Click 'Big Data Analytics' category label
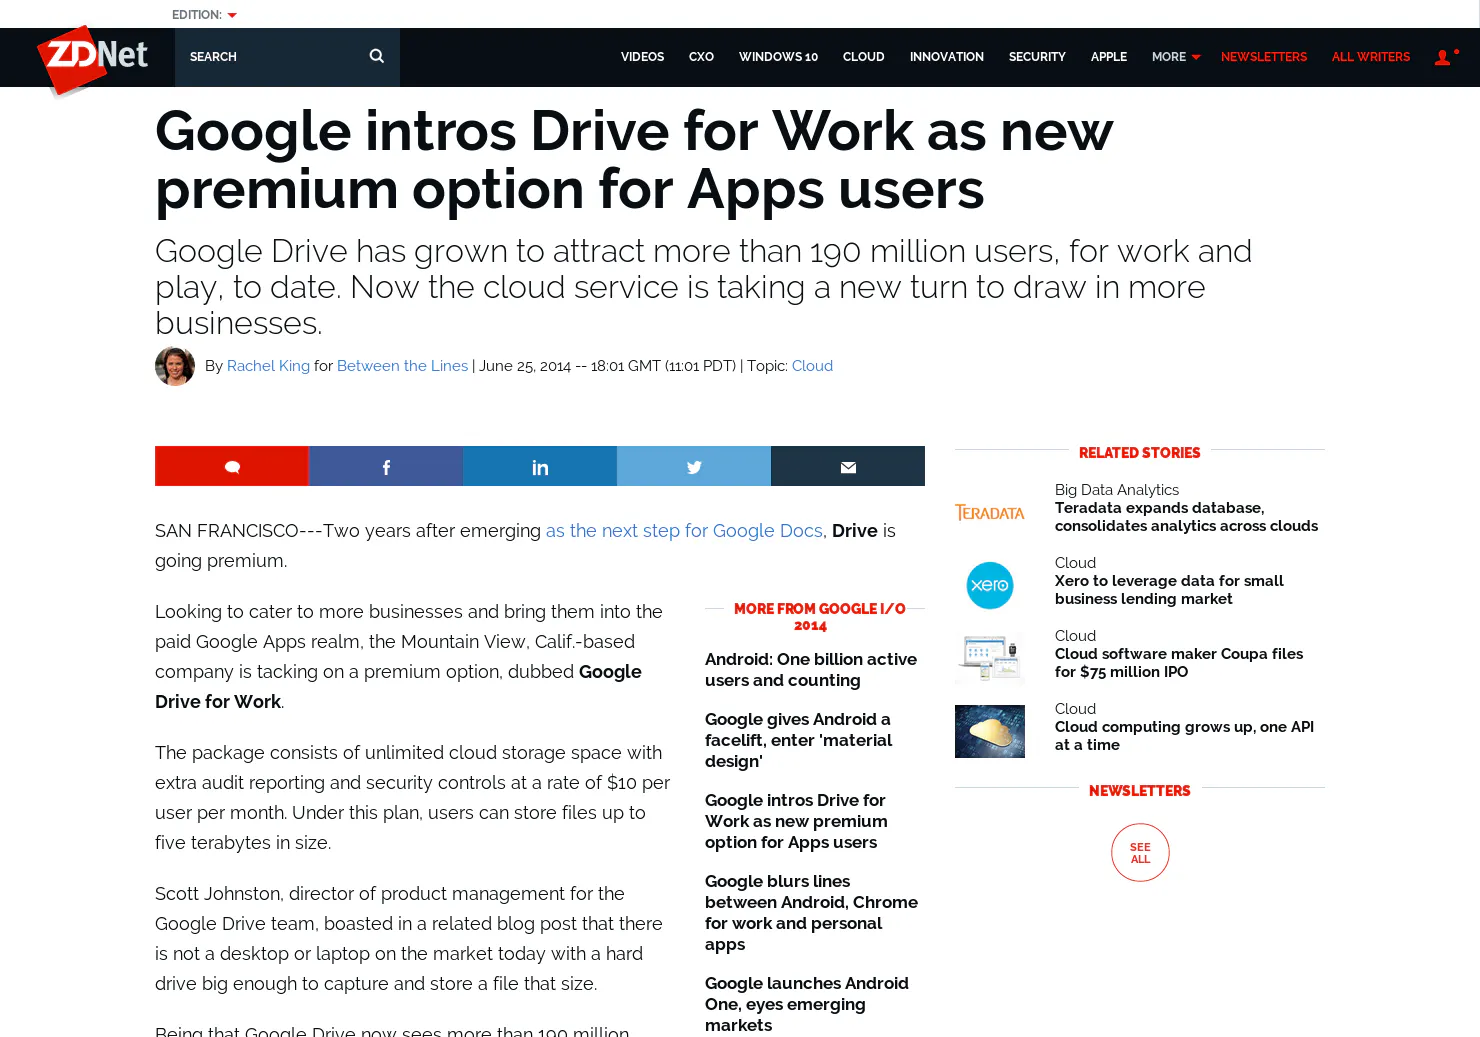The height and width of the screenshot is (1037, 1480). point(1117,490)
